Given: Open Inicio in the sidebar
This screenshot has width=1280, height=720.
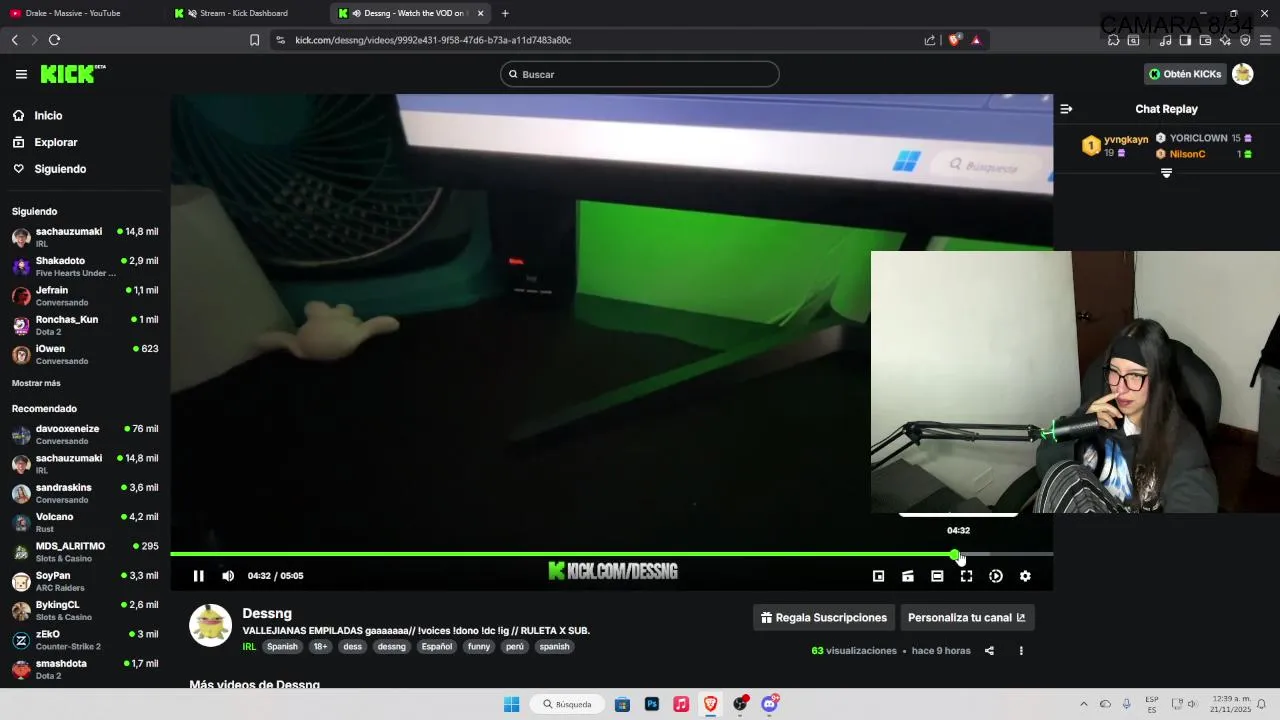Looking at the screenshot, I should (38, 116).
